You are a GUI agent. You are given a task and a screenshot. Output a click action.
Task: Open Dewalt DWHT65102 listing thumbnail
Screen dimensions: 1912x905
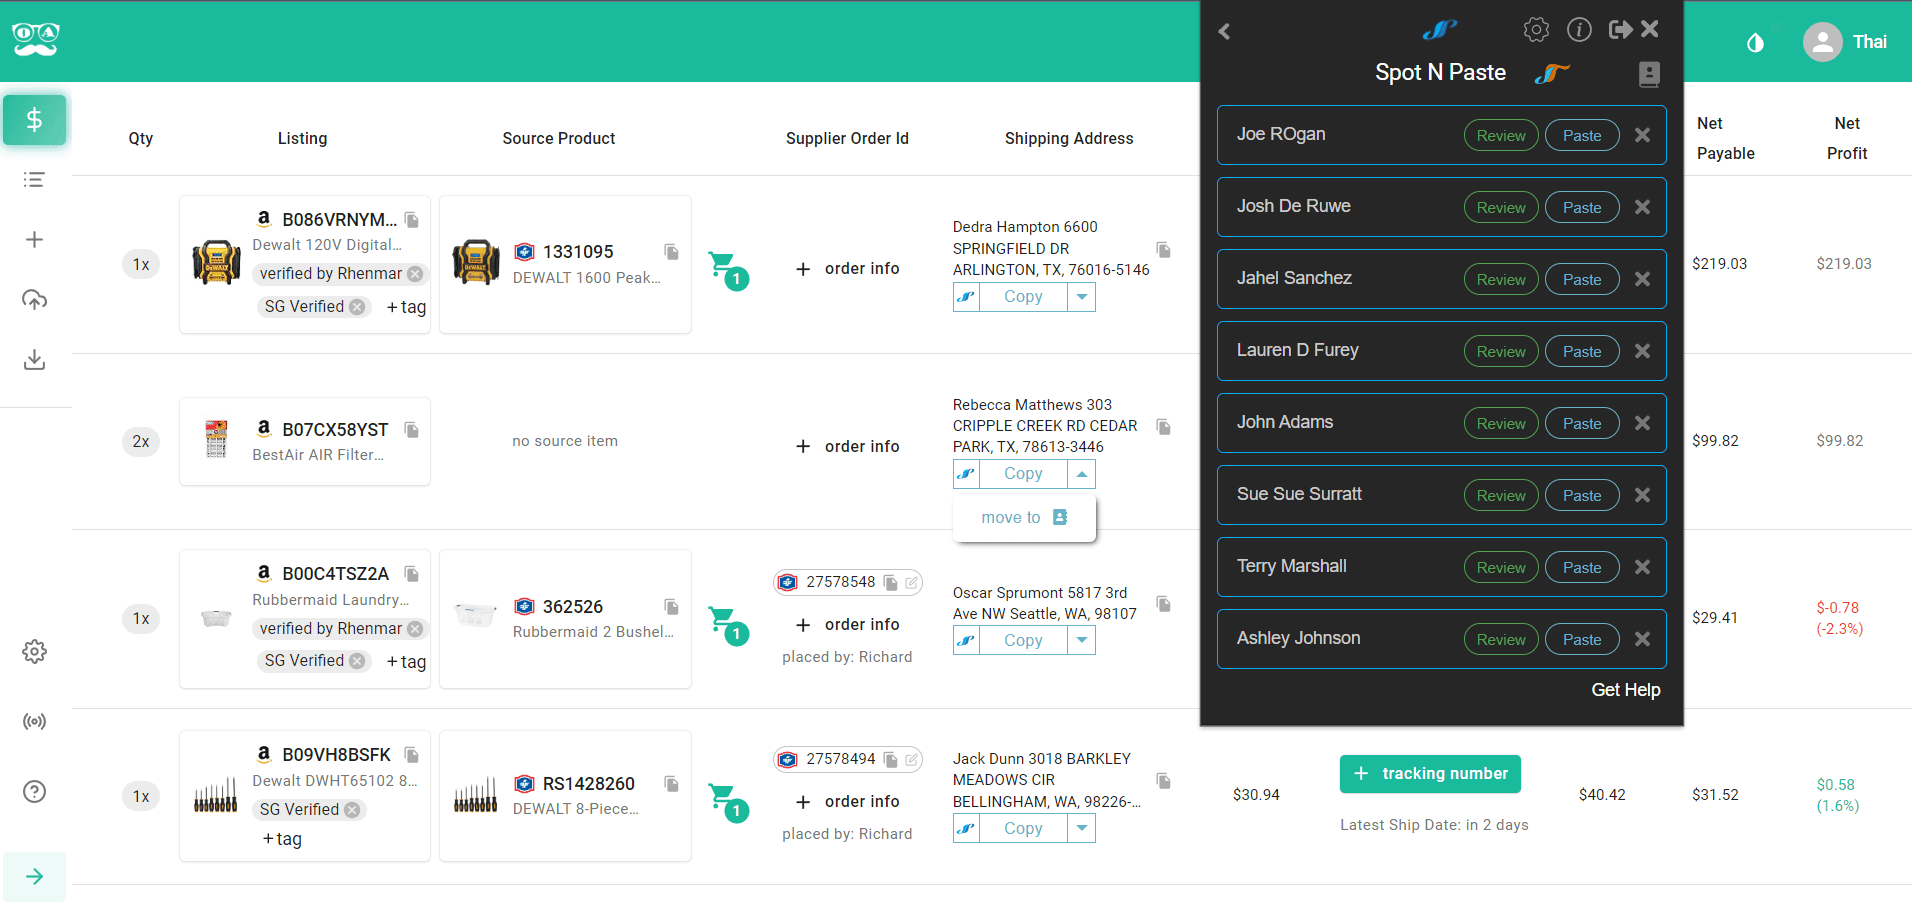point(216,796)
